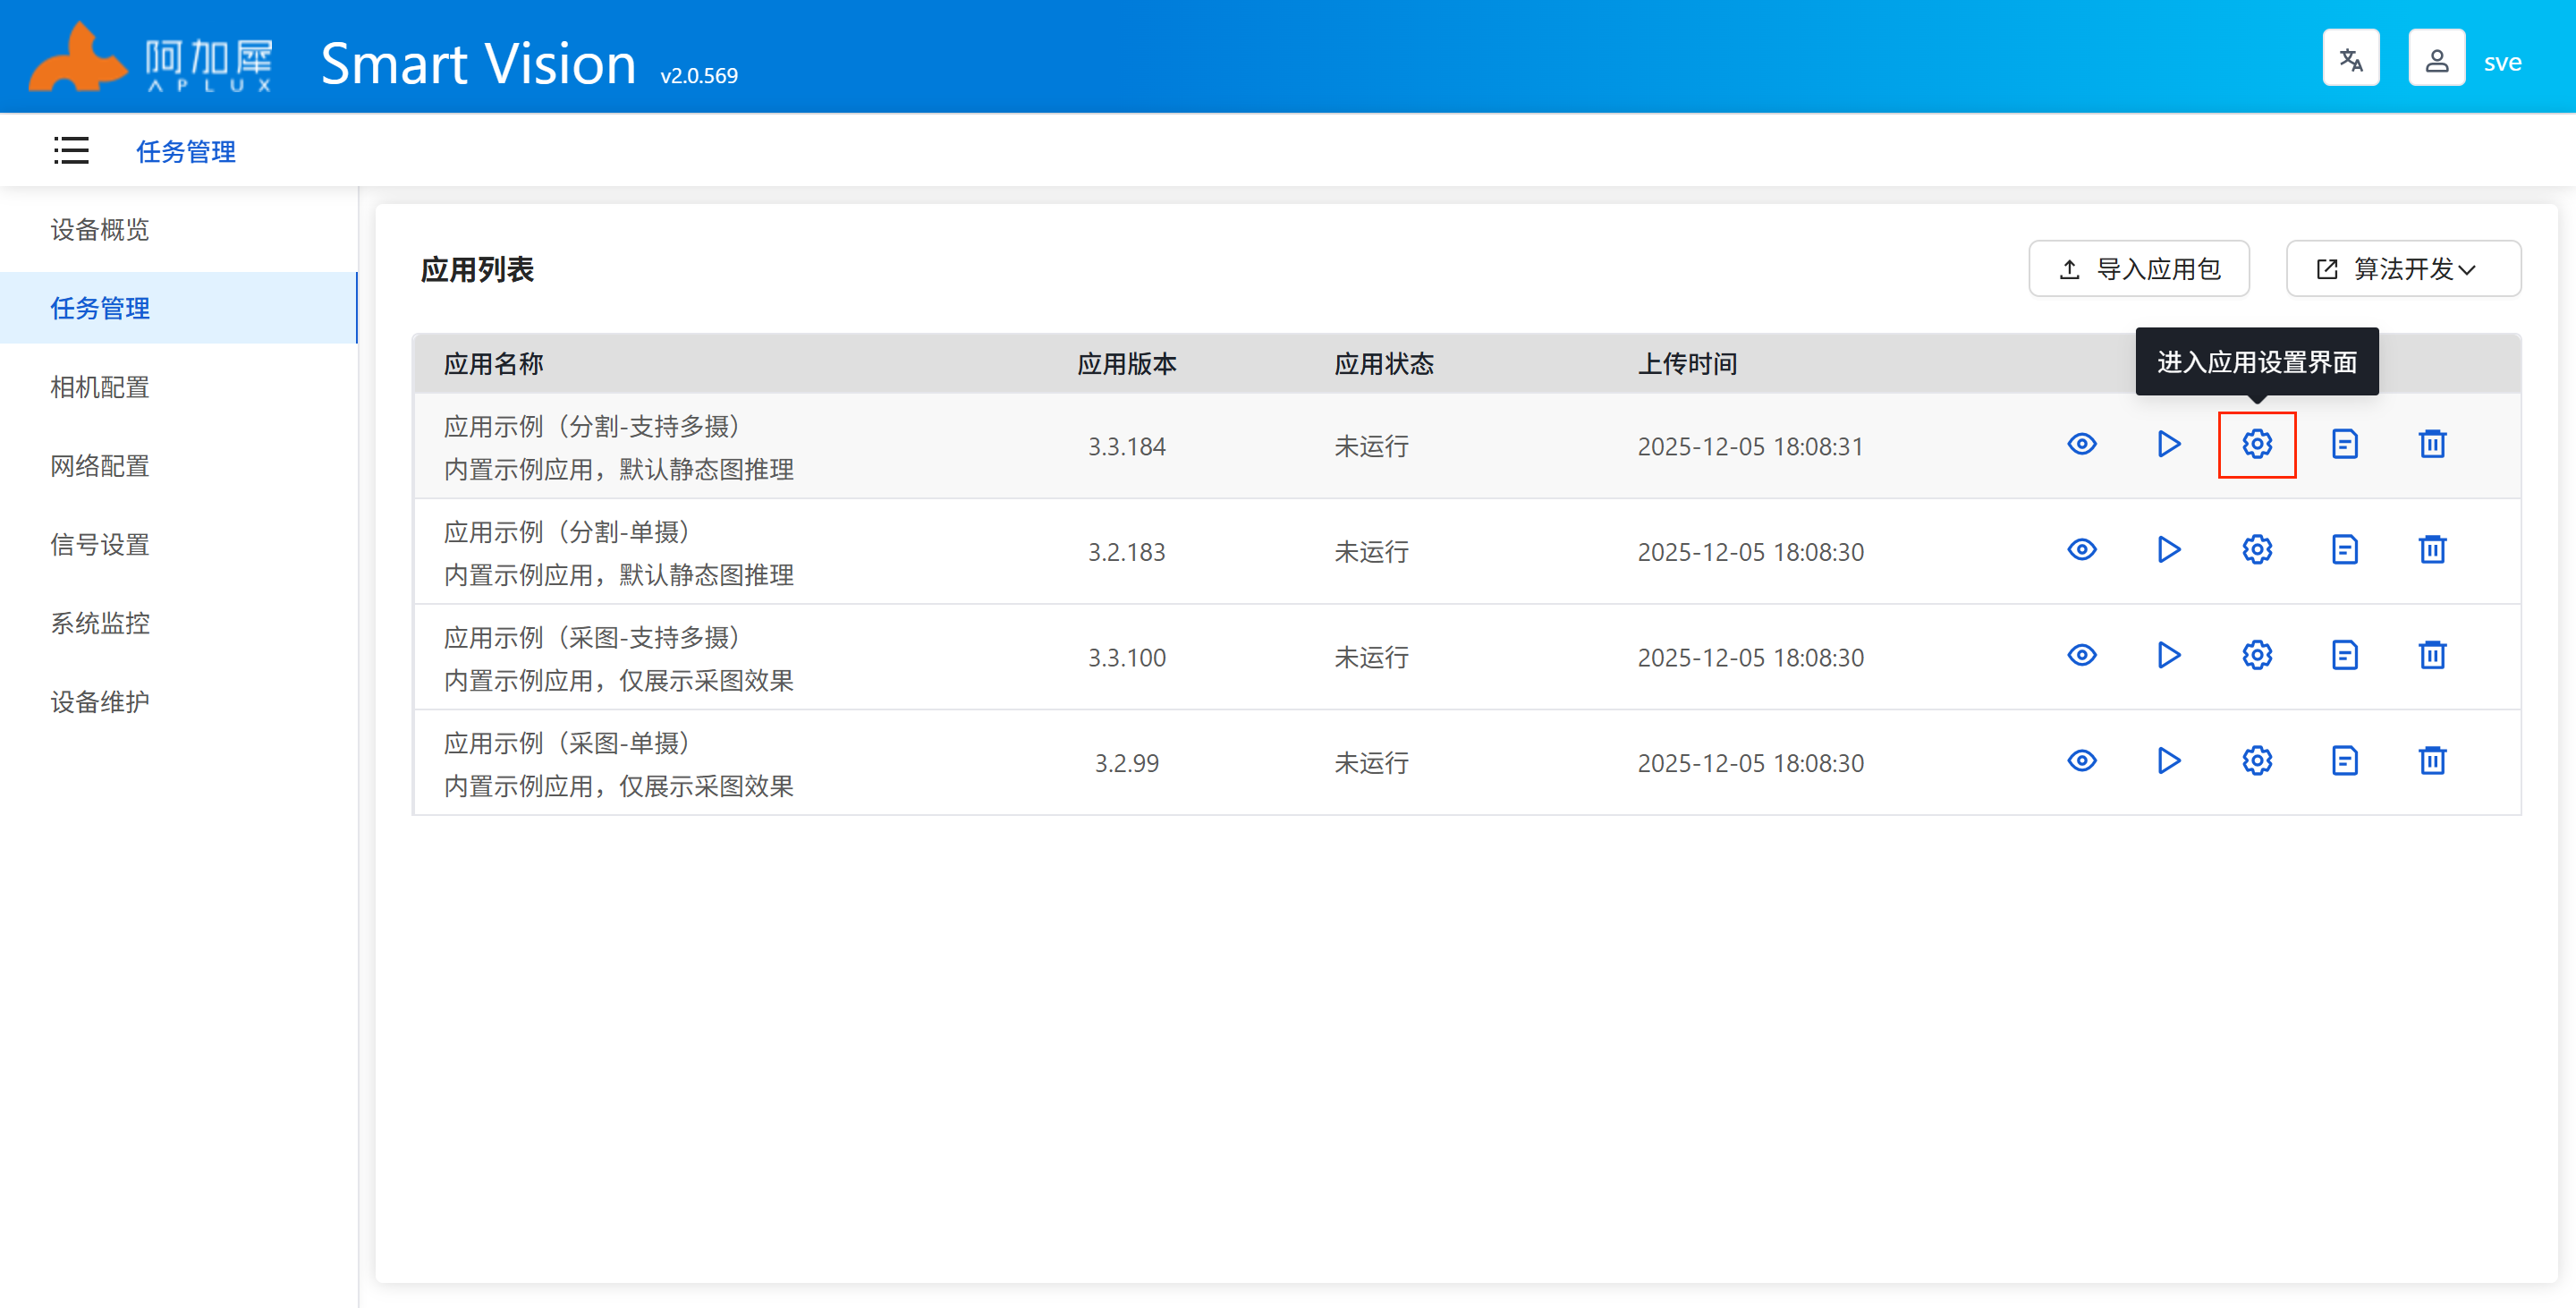Open document icon for 分割-单摄 app

(2344, 550)
